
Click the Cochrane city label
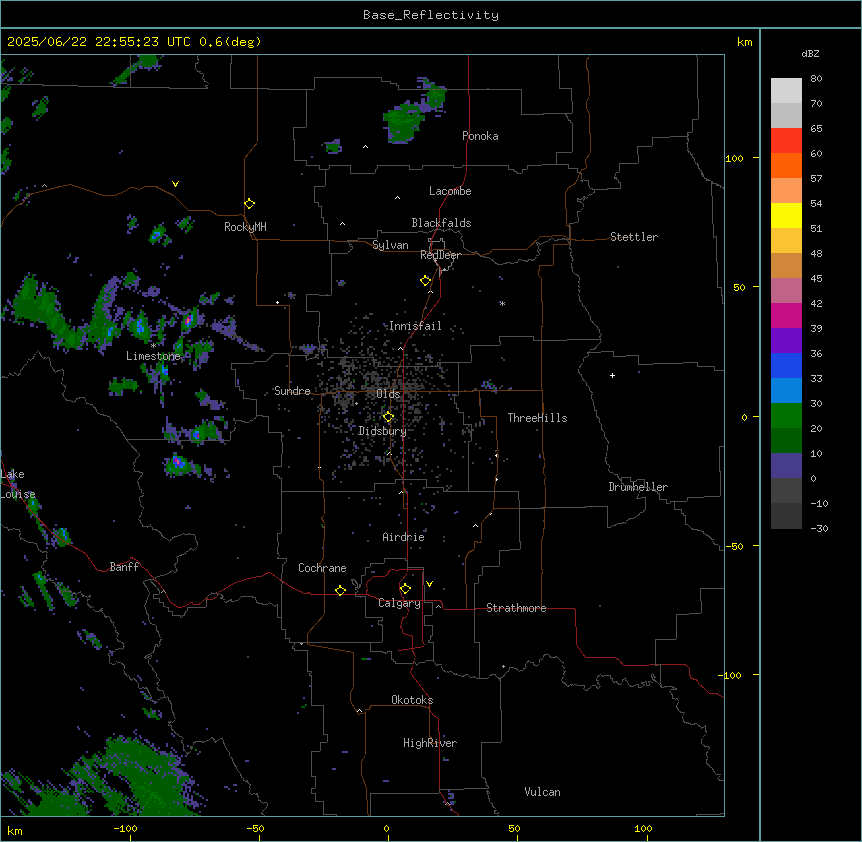click(x=322, y=568)
